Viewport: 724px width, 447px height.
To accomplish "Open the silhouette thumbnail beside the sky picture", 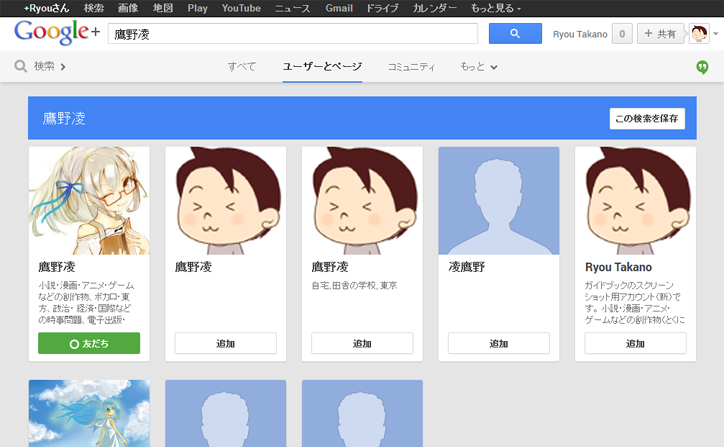I will (x=226, y=413).
